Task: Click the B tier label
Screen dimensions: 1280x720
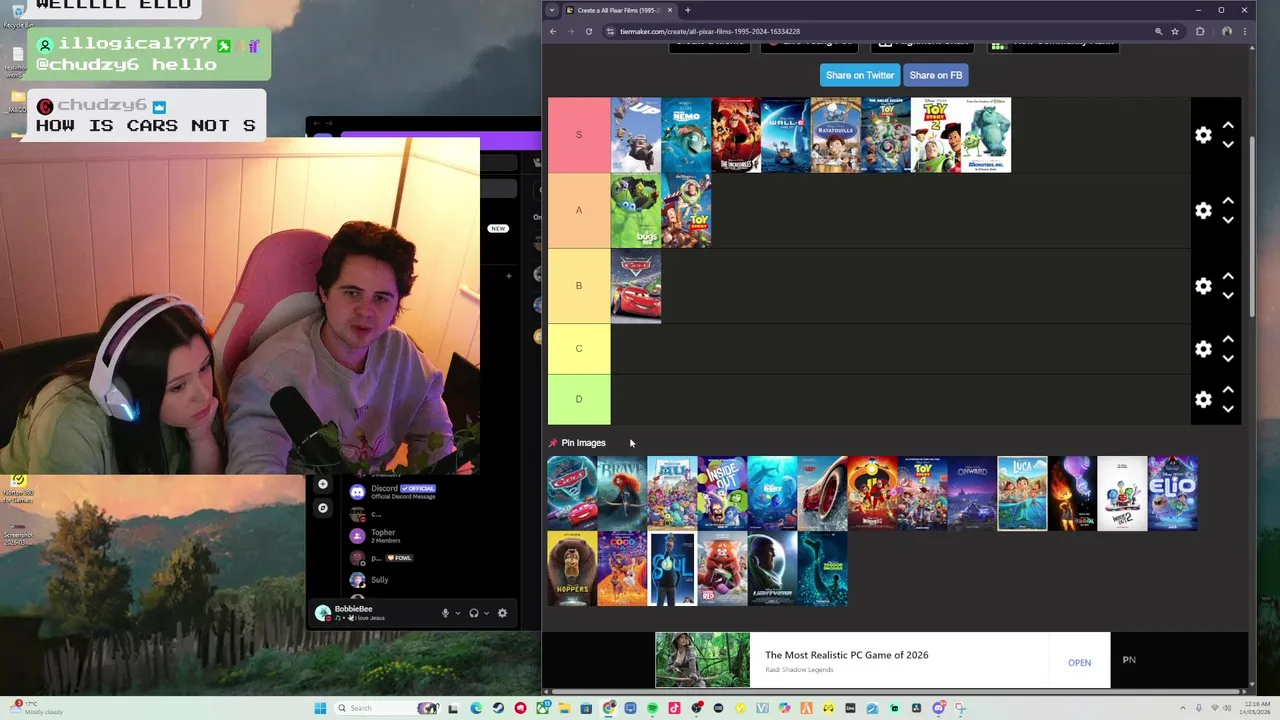Action: point(579,286)
